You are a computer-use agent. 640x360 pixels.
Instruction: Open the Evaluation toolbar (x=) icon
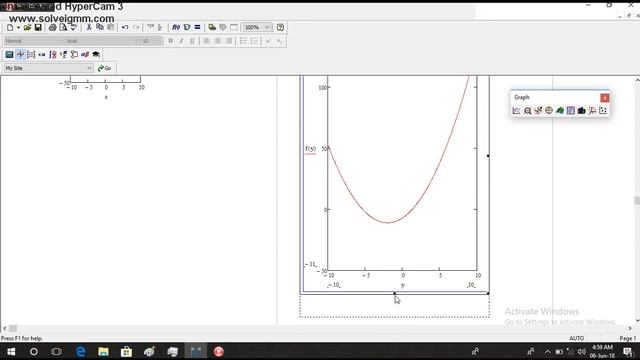click(x=42, y=54)
